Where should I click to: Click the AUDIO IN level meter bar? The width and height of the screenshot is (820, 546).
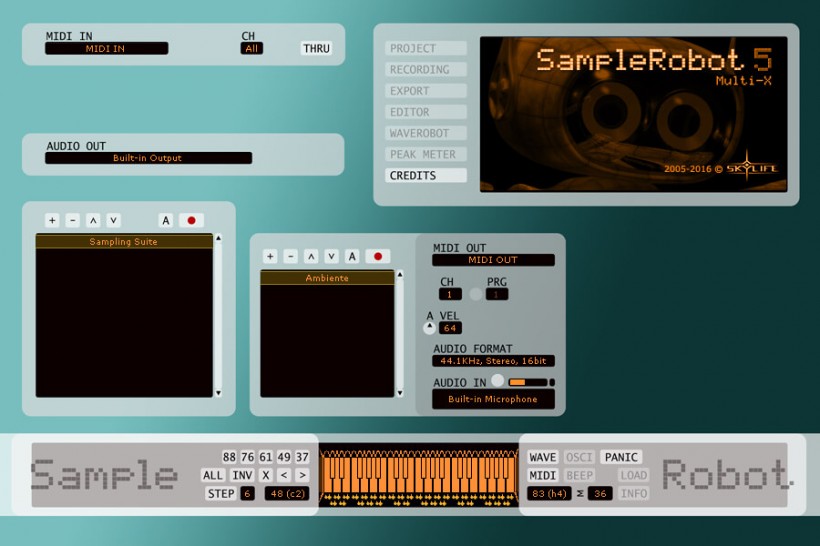(x=528, y=382)
